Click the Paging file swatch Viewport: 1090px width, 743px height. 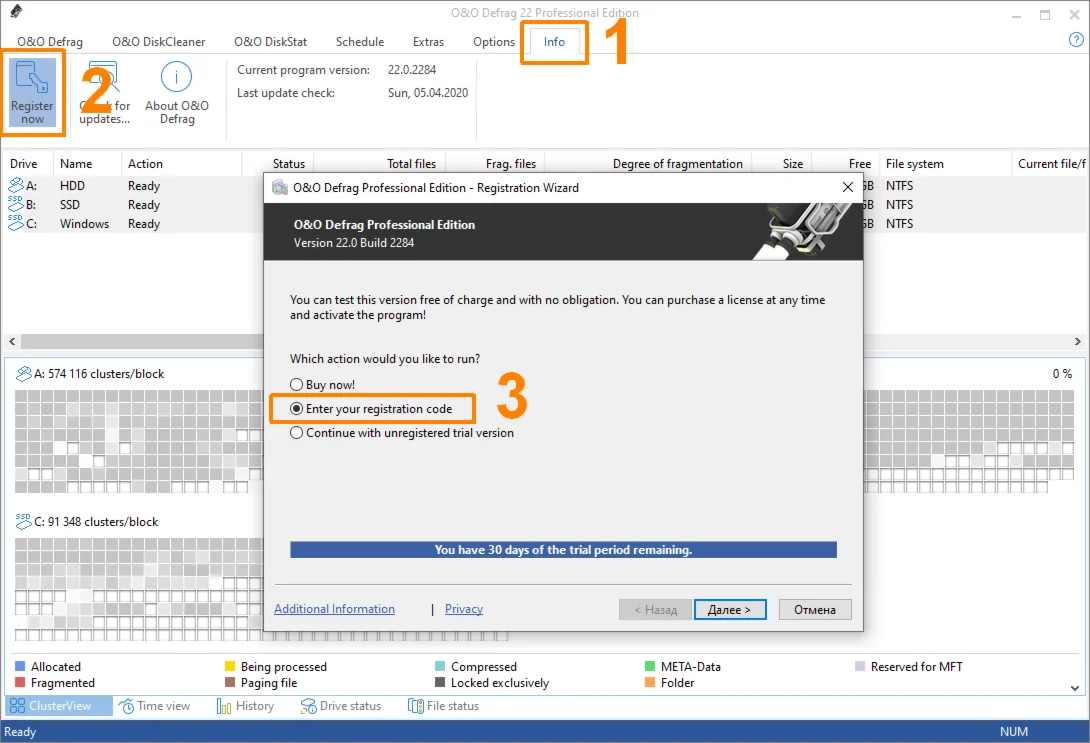click(x=230, y=683)
